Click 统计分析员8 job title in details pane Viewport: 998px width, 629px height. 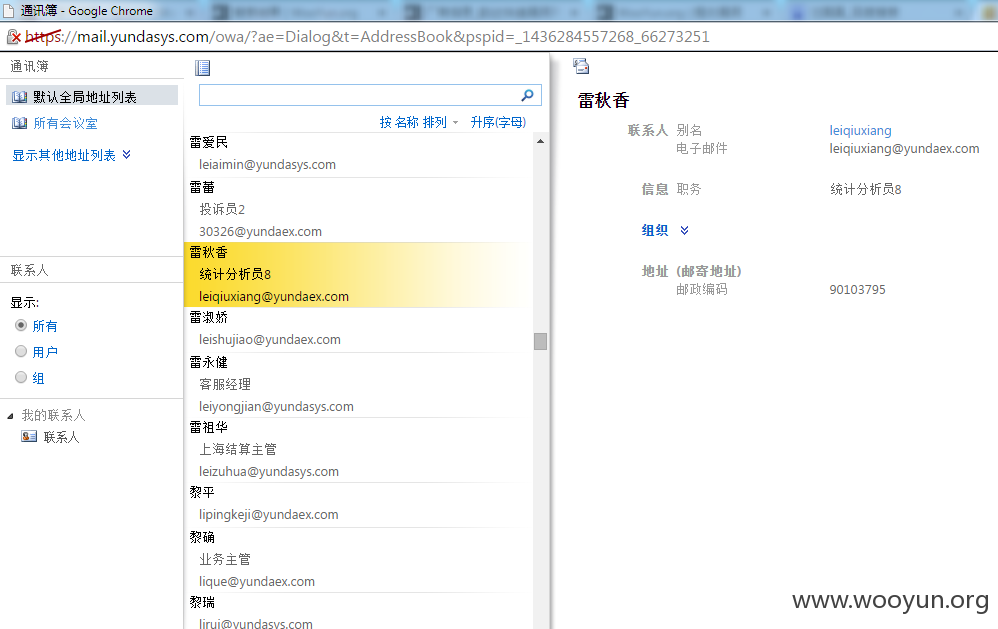pyautogui.click(x=866, y=189)
